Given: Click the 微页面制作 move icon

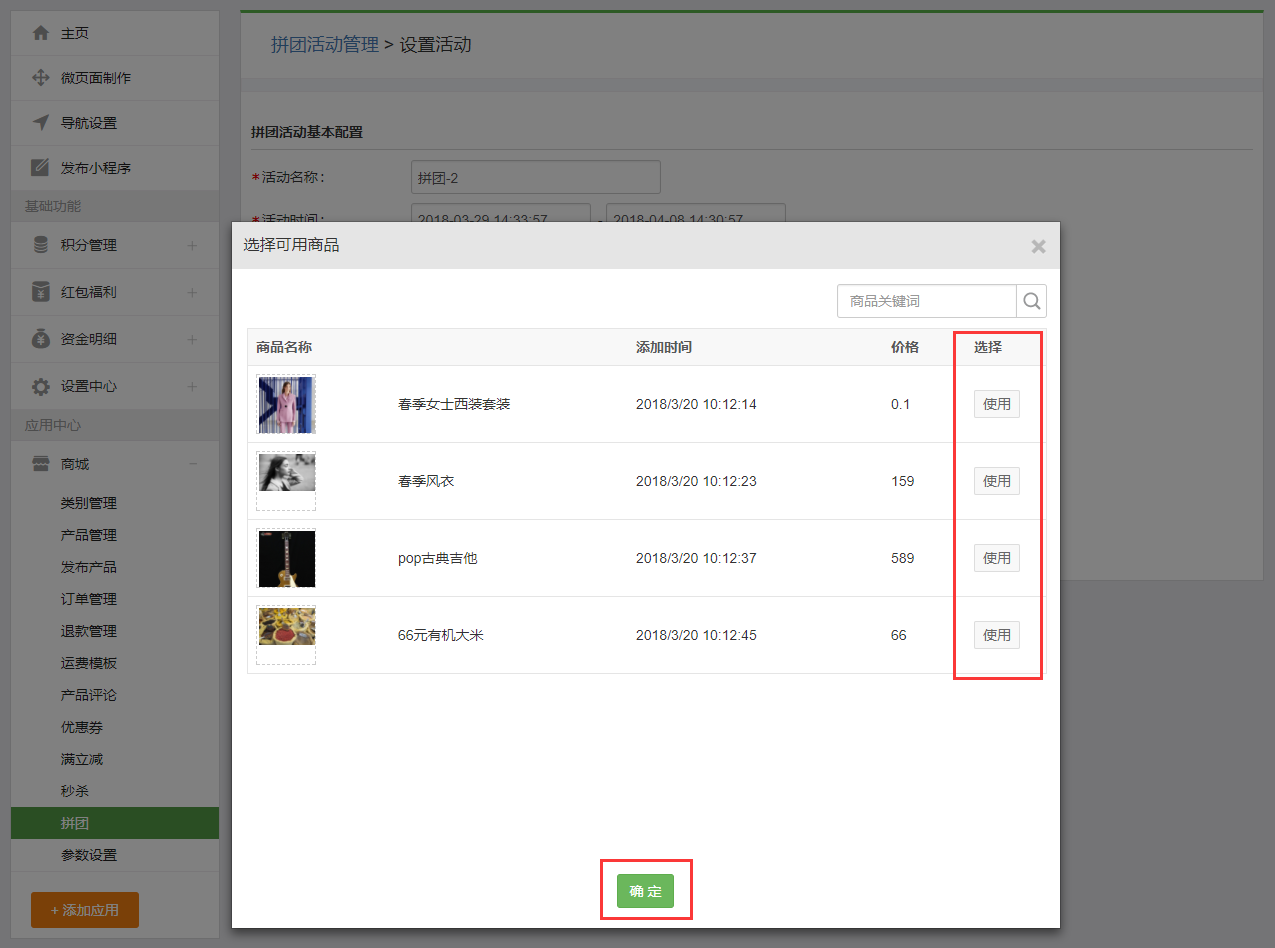Looking at the screenshot, I should [41, 78].
